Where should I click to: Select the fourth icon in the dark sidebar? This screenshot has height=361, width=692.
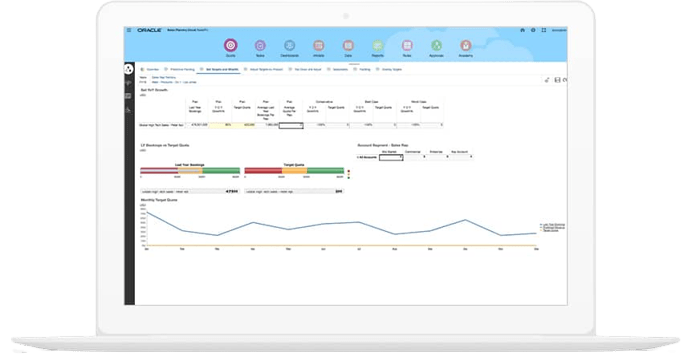128,109
